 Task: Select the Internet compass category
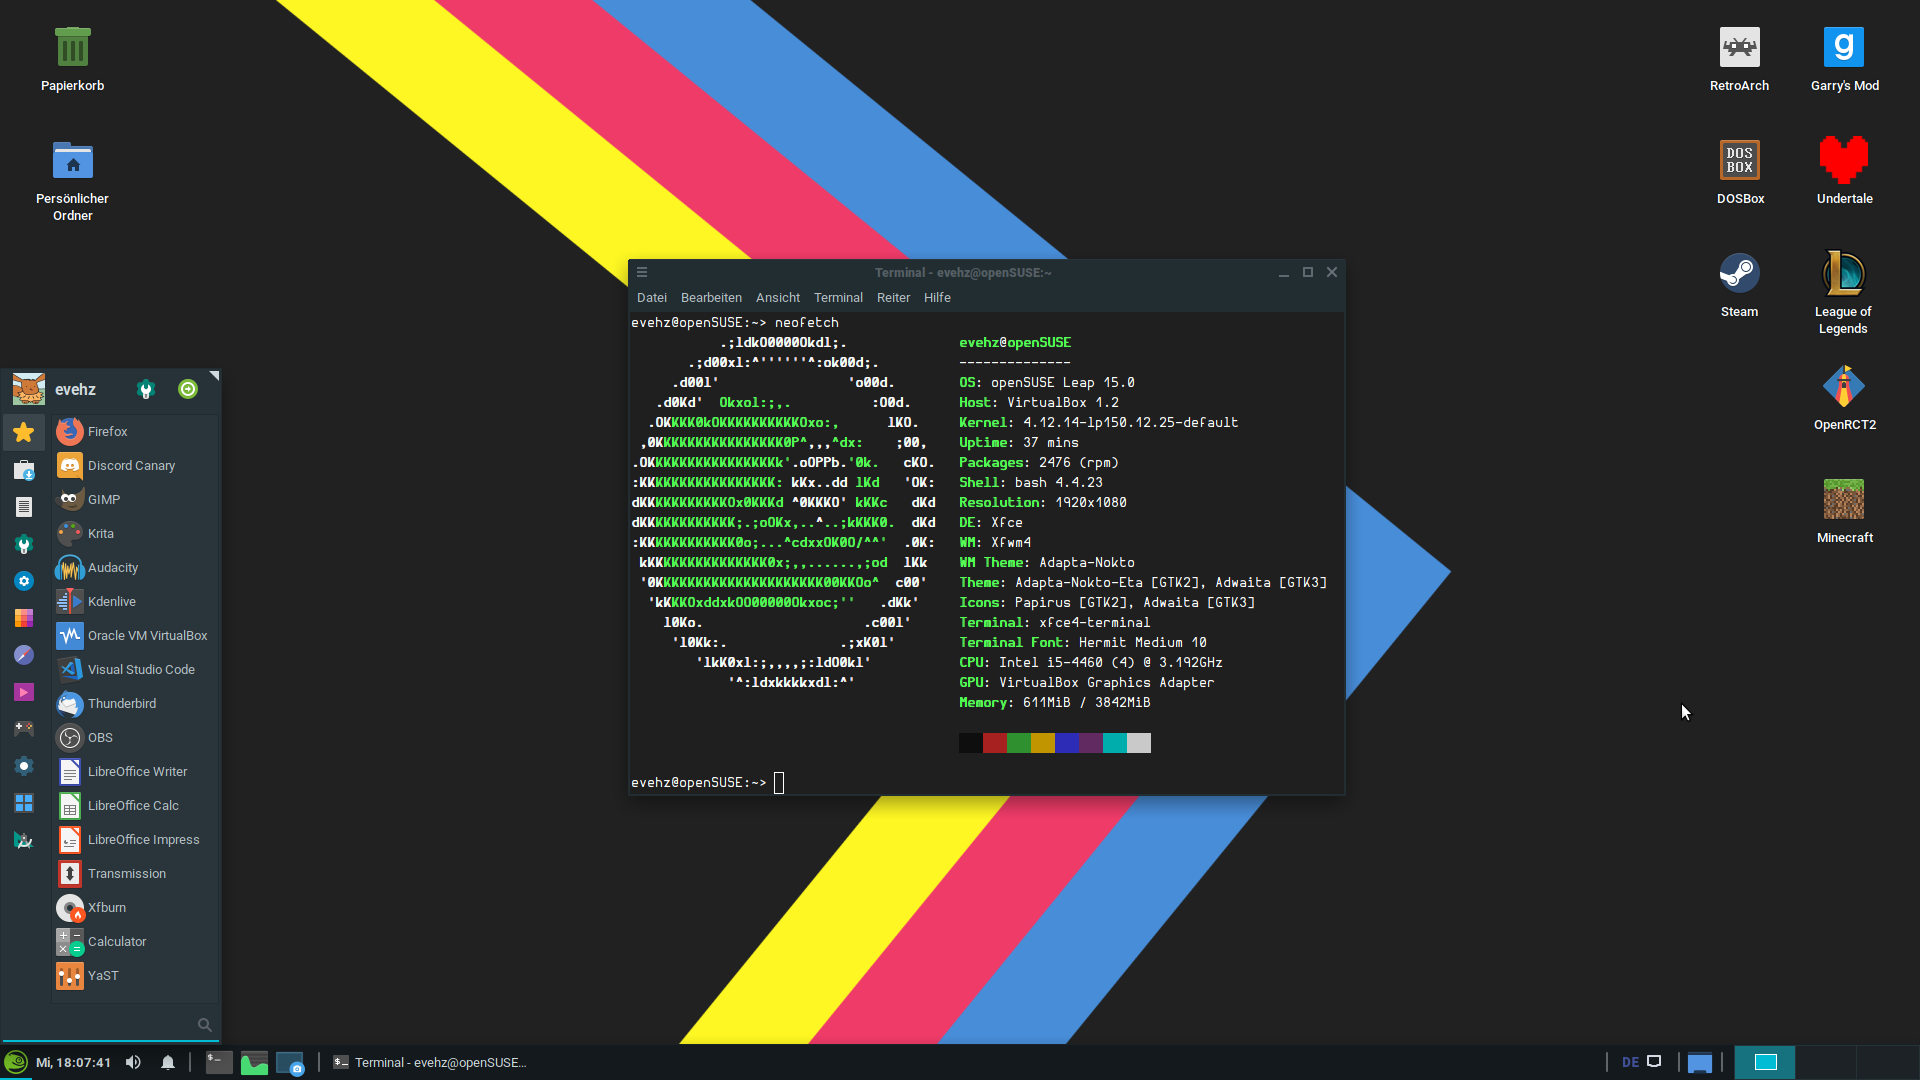[x=24, y=655]
